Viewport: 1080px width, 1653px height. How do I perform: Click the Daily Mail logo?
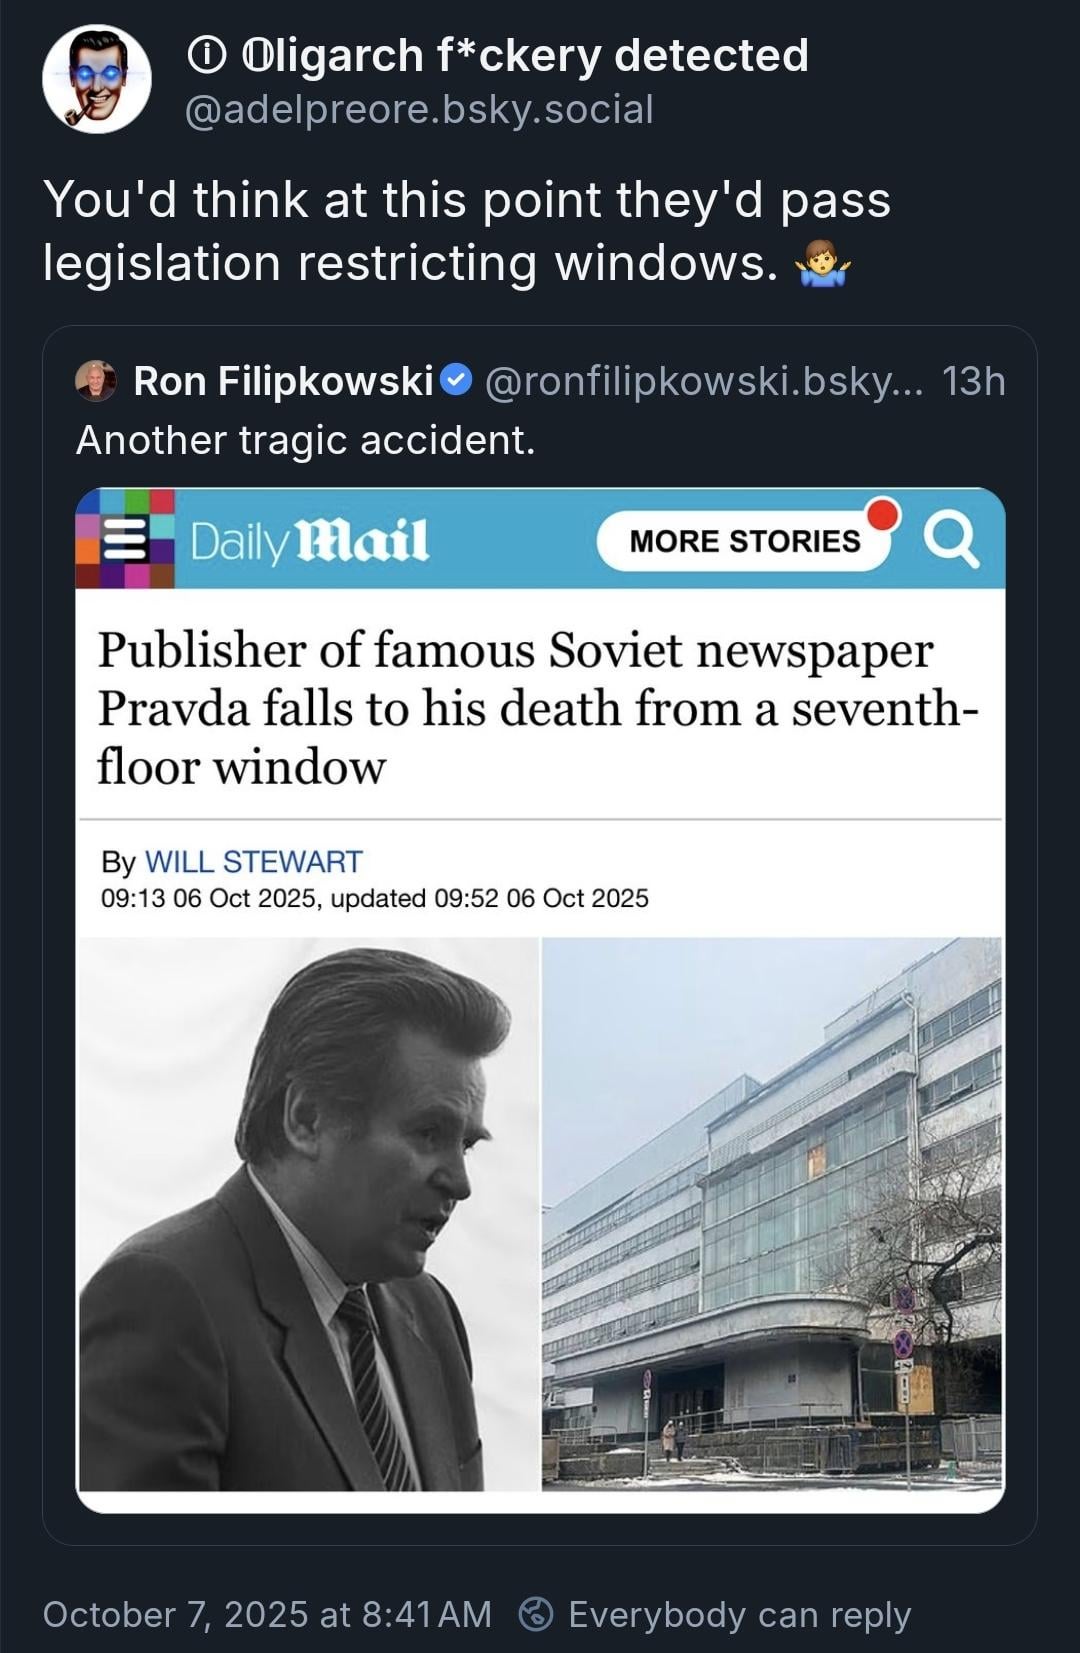[x=309, y=541]
